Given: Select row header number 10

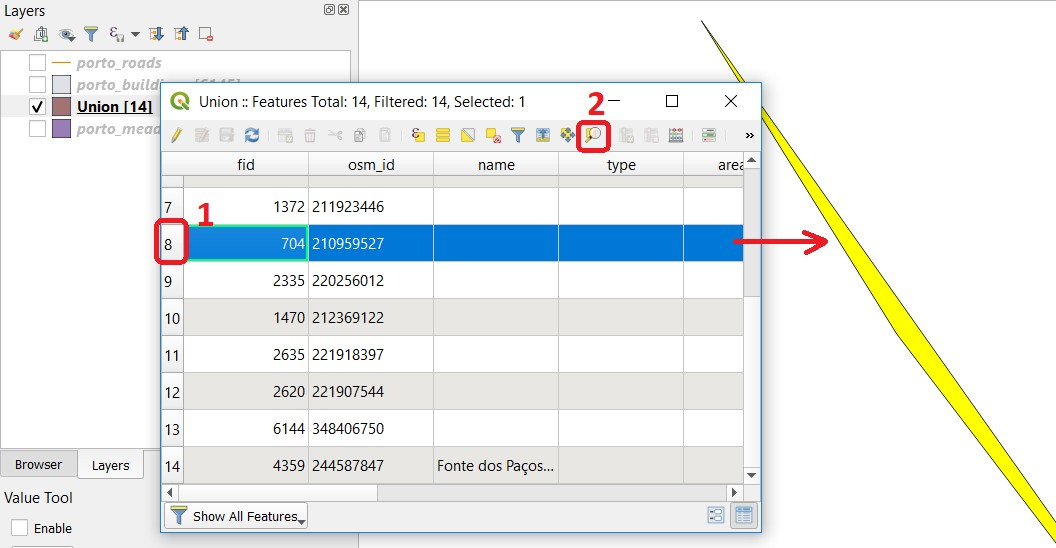Looking at the screenshot, I should click(172, 318).
